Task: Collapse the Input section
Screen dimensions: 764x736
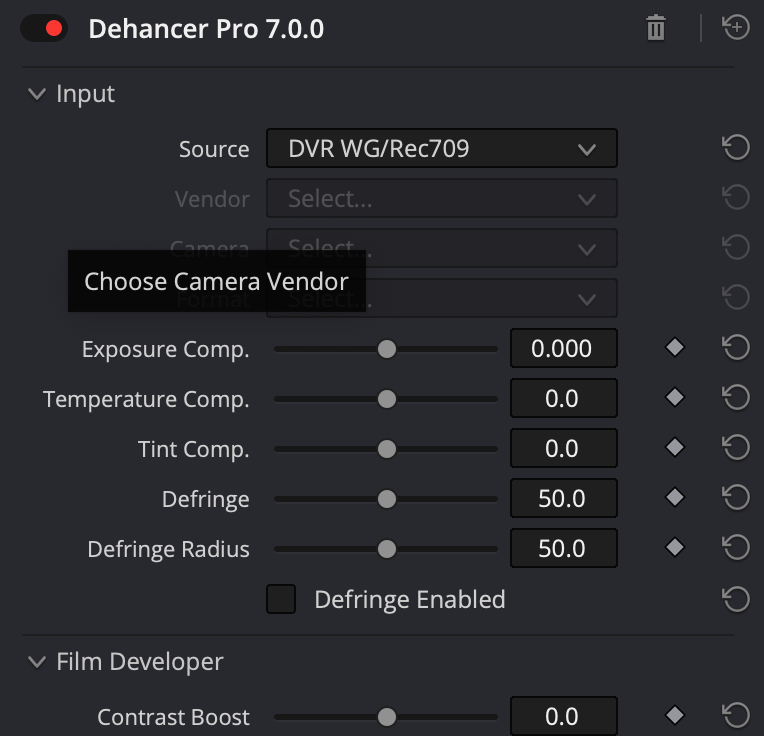Action: pos(37,94)
